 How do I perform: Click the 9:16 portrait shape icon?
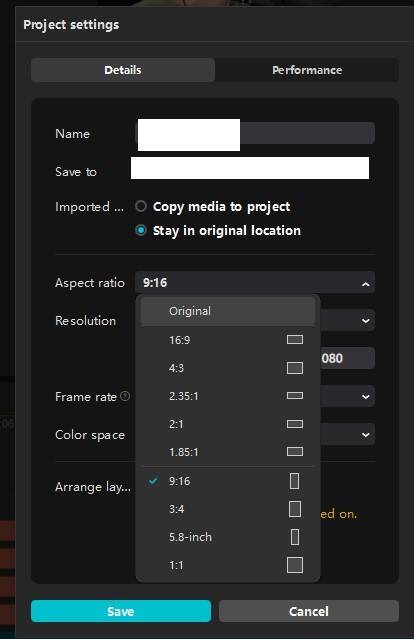(294, 481)
